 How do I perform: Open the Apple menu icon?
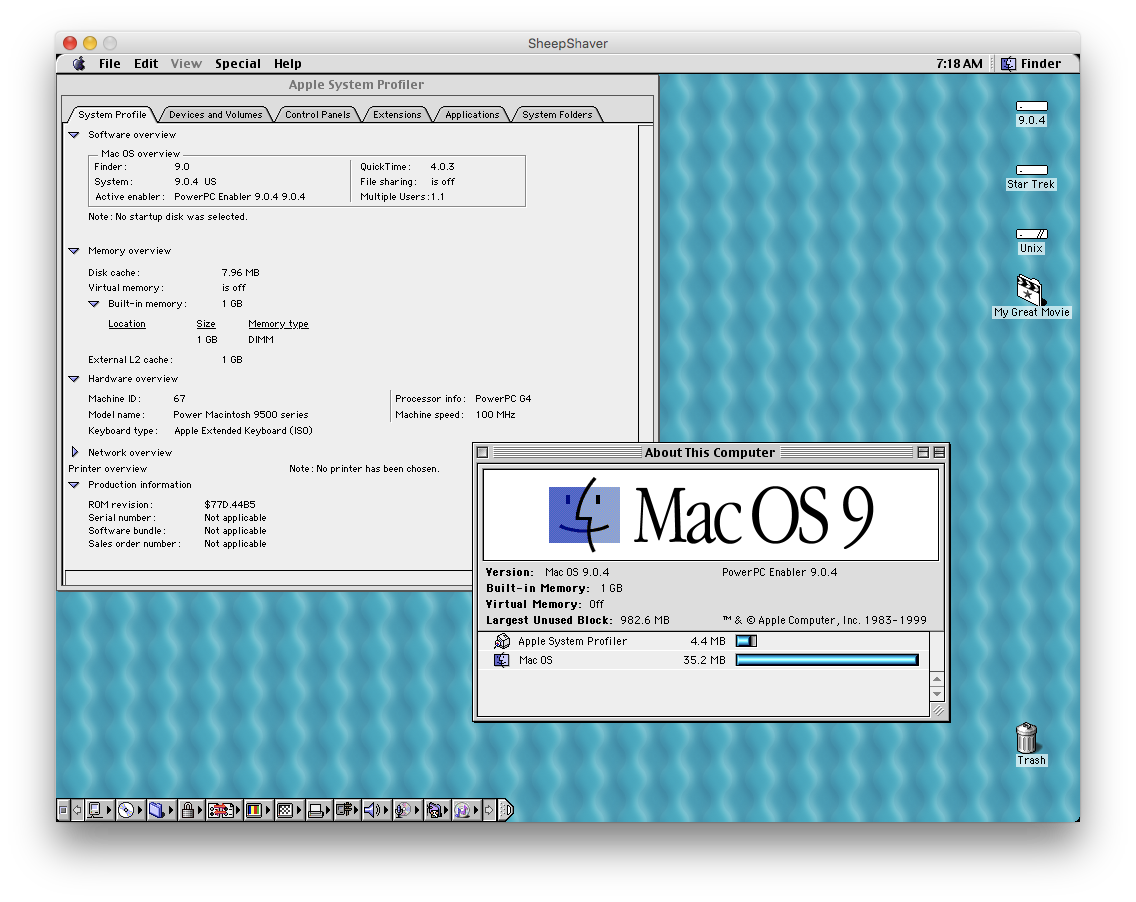(x=79, y=64)
